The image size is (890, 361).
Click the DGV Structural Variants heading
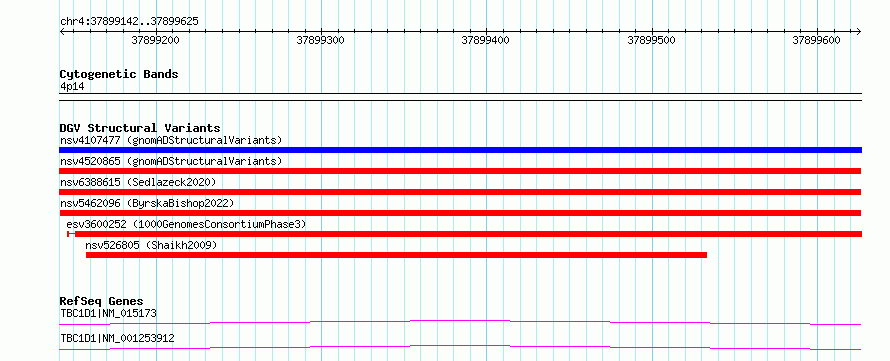coord(140,128)
